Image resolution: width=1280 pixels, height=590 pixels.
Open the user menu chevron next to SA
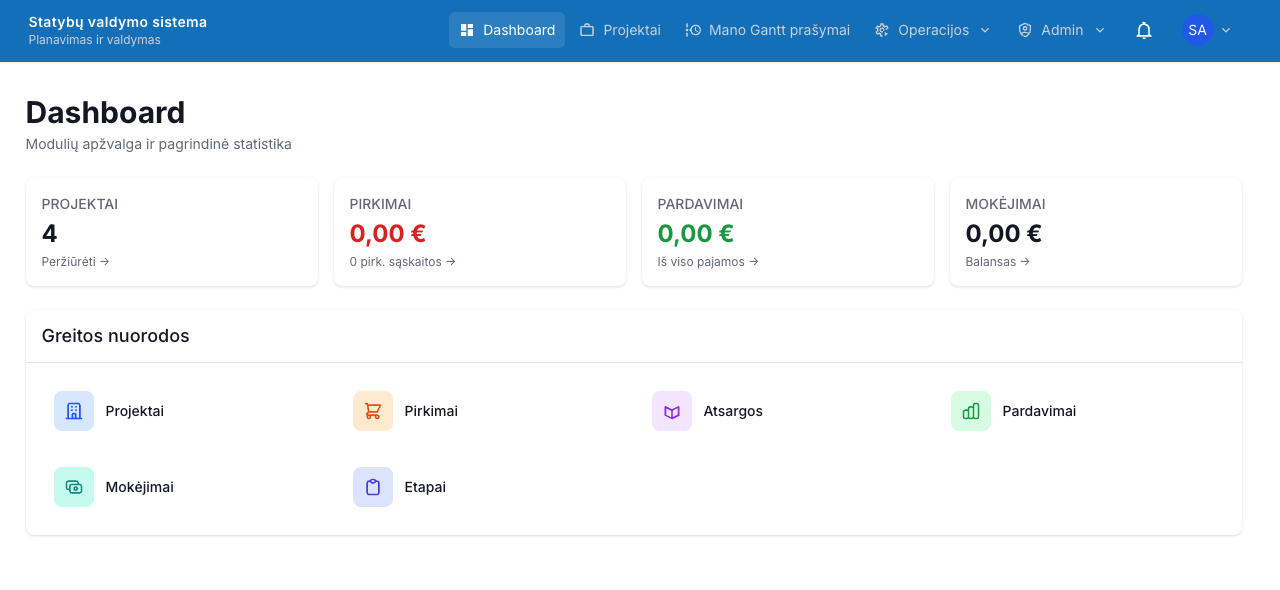point(1226,30)
